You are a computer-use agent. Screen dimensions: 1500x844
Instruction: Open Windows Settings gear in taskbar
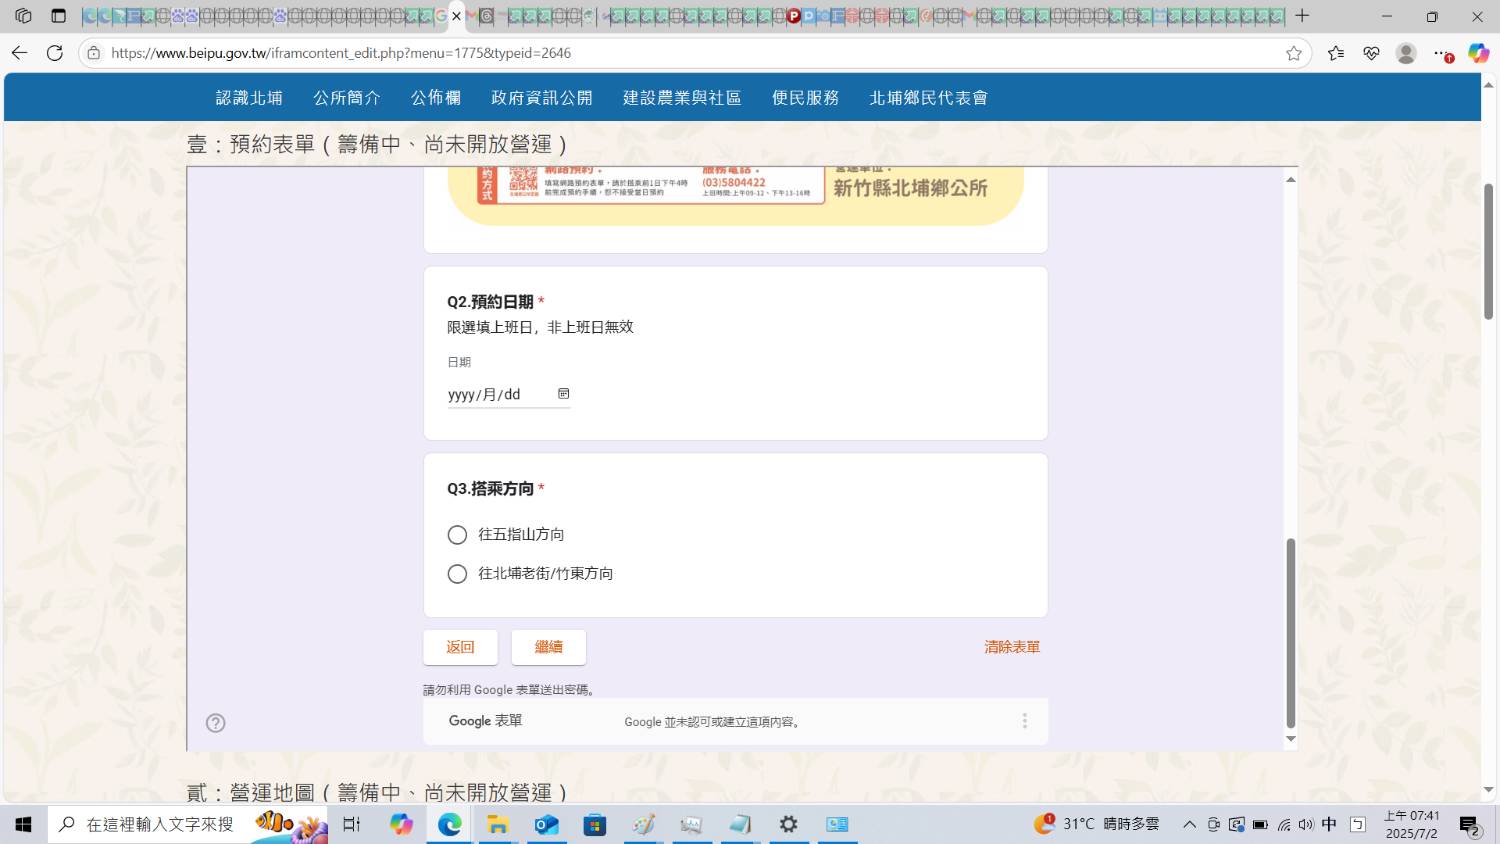point(789,824)
